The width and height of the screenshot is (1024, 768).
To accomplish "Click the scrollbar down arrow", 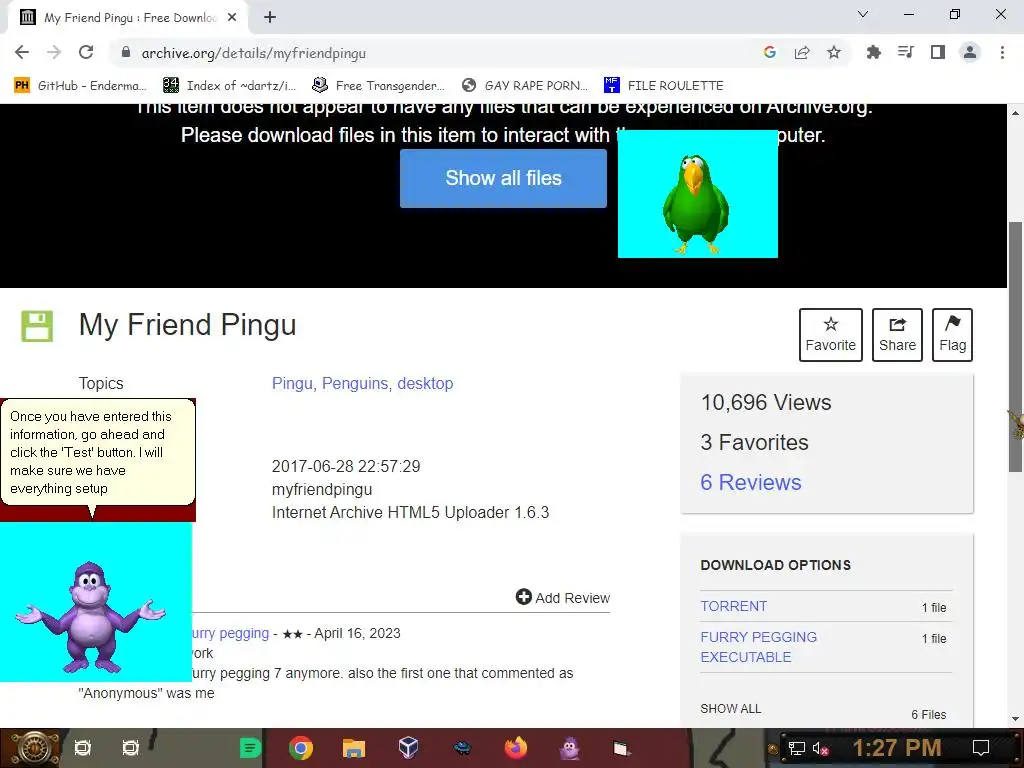I will 1015,719.
